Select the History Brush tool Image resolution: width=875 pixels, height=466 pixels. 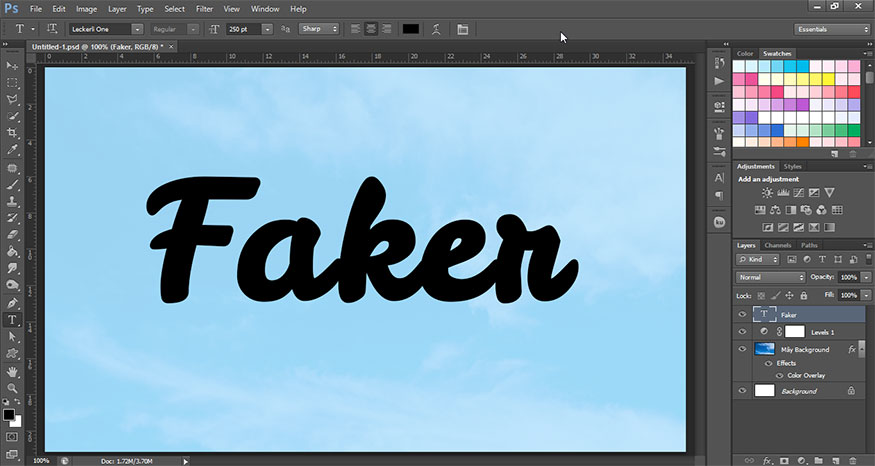(x=12, y=218)
